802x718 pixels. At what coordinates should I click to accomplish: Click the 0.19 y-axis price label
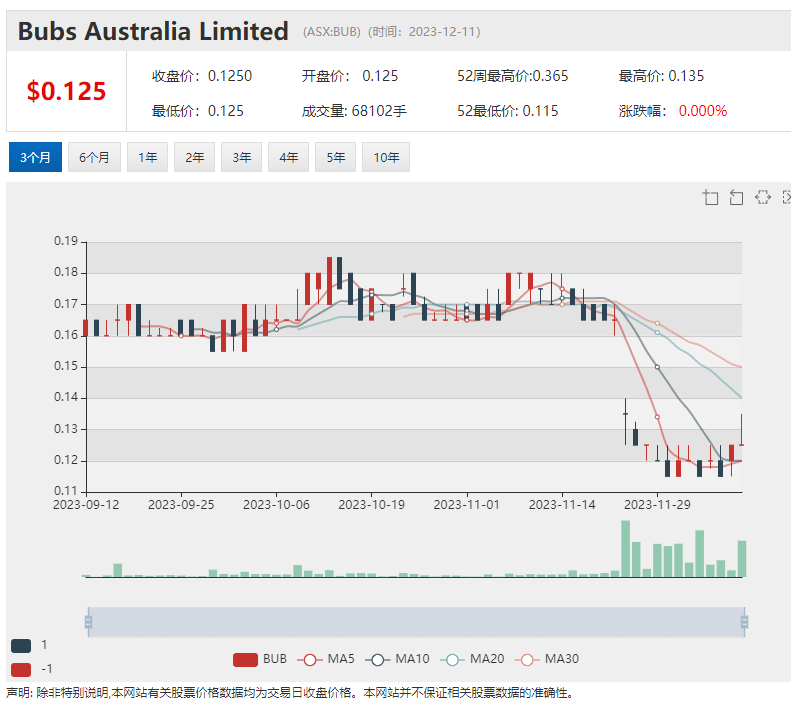point(66,241)
